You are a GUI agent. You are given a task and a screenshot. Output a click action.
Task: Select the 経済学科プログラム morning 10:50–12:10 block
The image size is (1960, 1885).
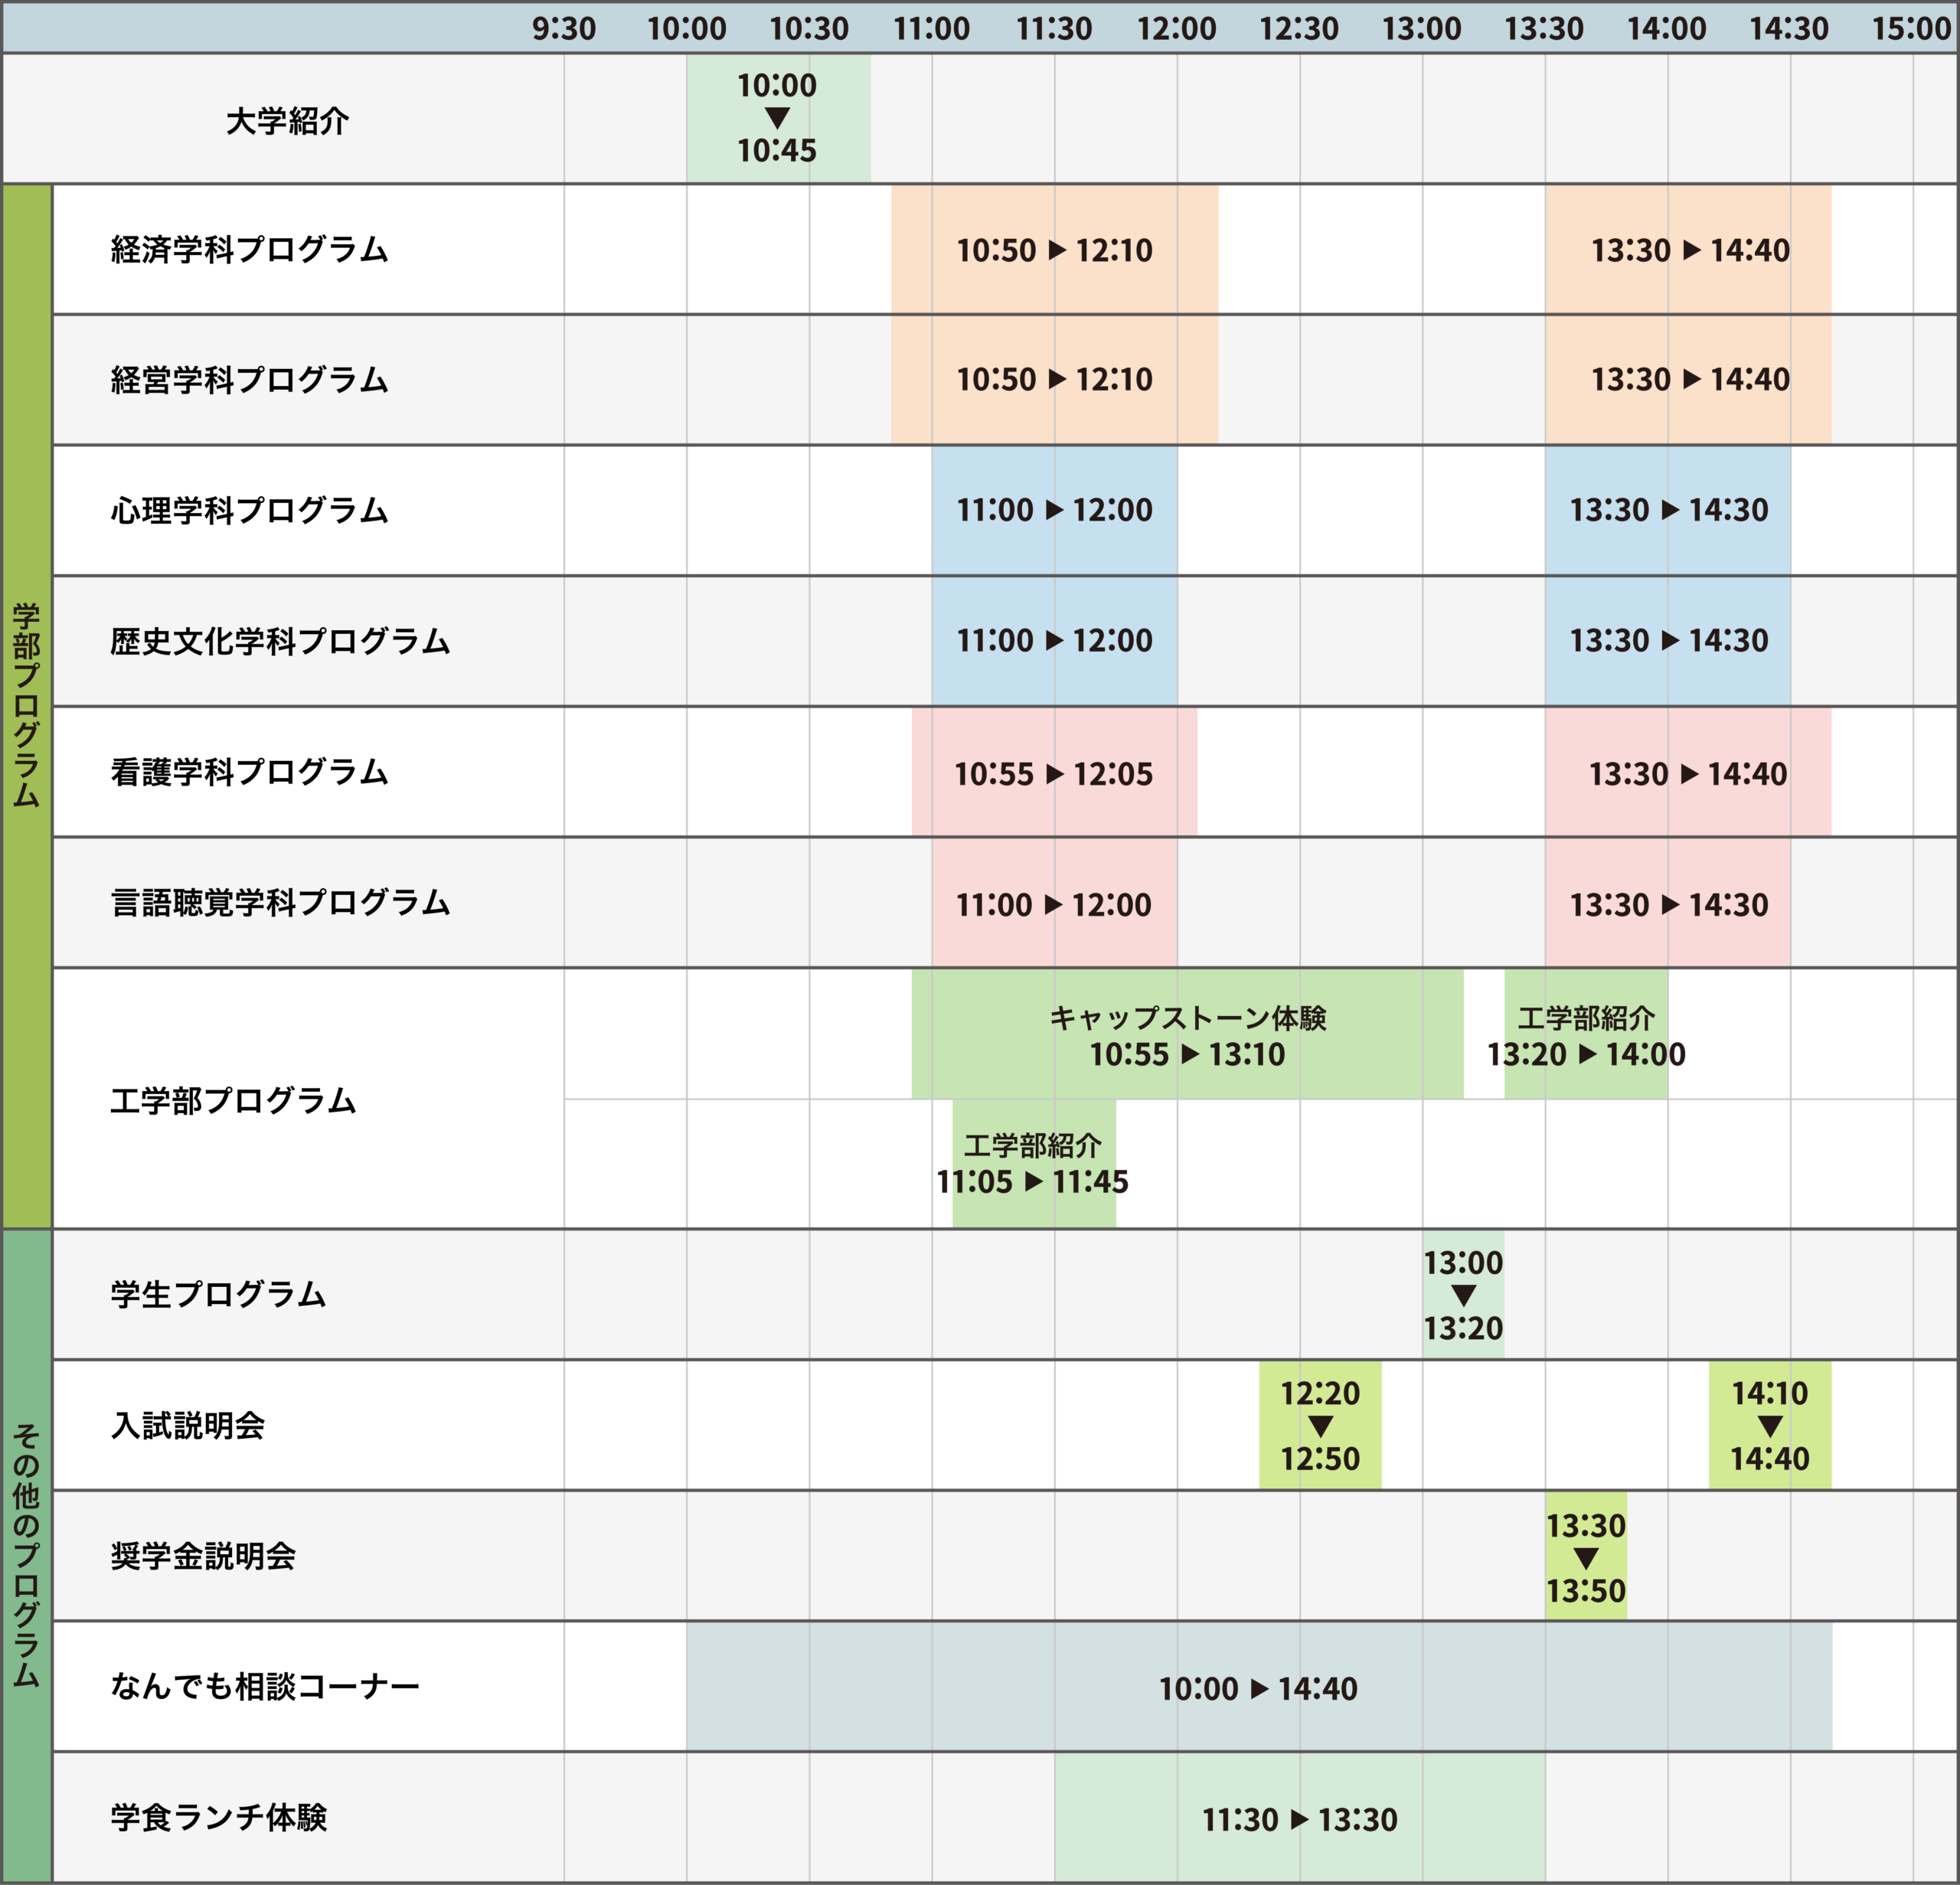pyautogui.click(x=1054, y=250)
